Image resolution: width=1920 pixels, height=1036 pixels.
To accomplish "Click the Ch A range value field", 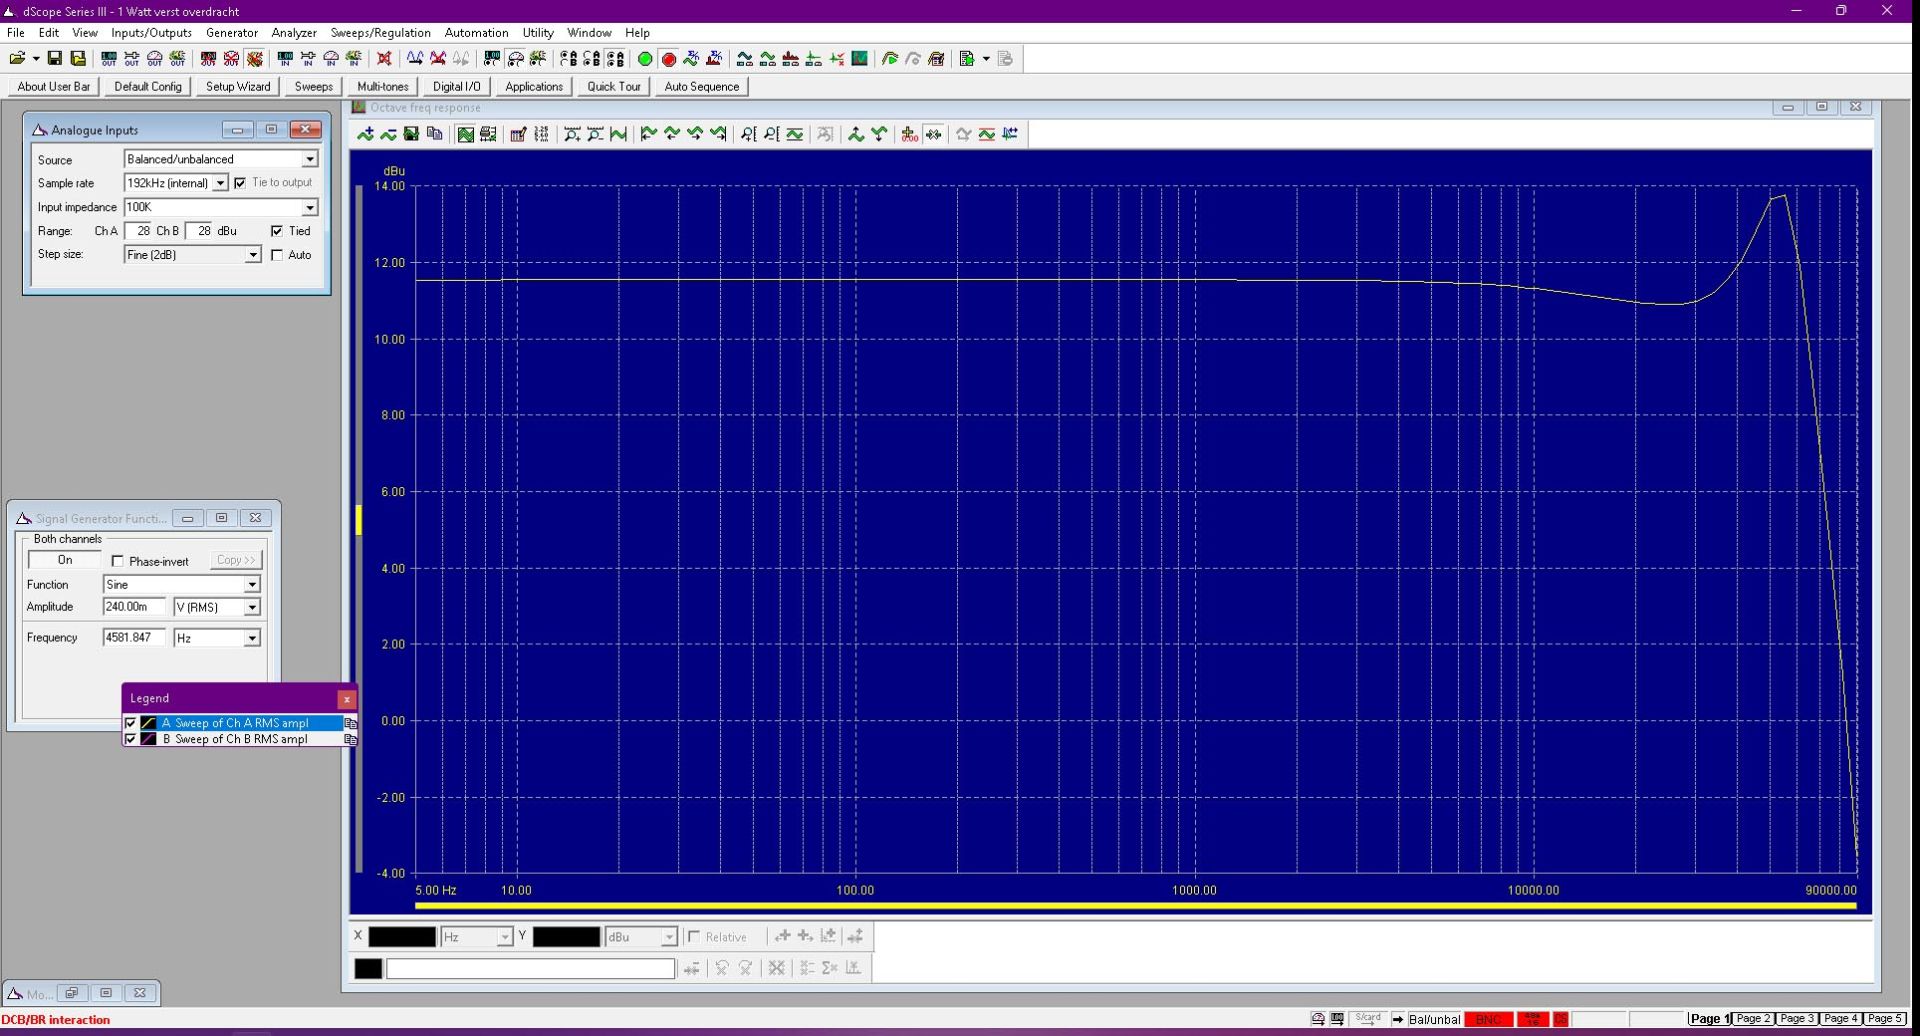I will tap(138, 231).
